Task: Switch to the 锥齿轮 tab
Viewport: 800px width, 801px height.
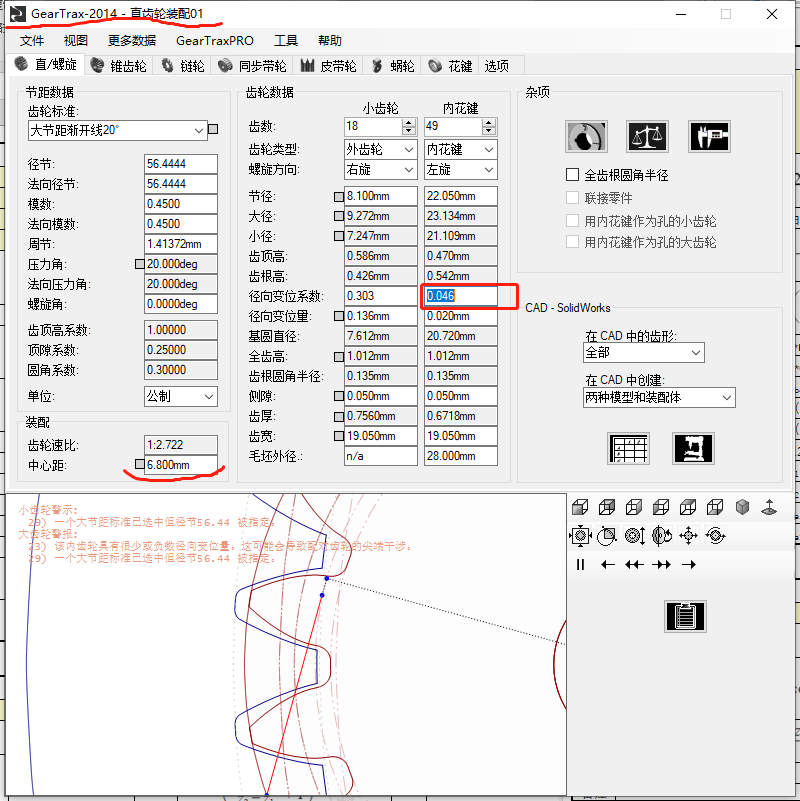Action: pos(119,66)
